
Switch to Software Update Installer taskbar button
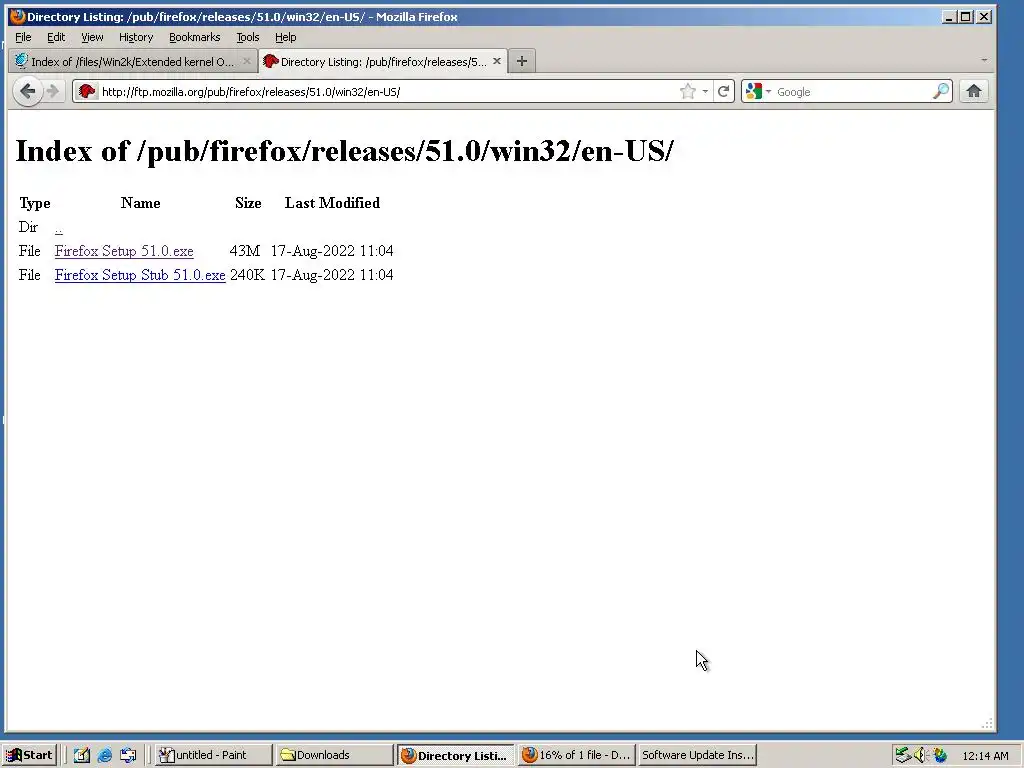point(697,755)
